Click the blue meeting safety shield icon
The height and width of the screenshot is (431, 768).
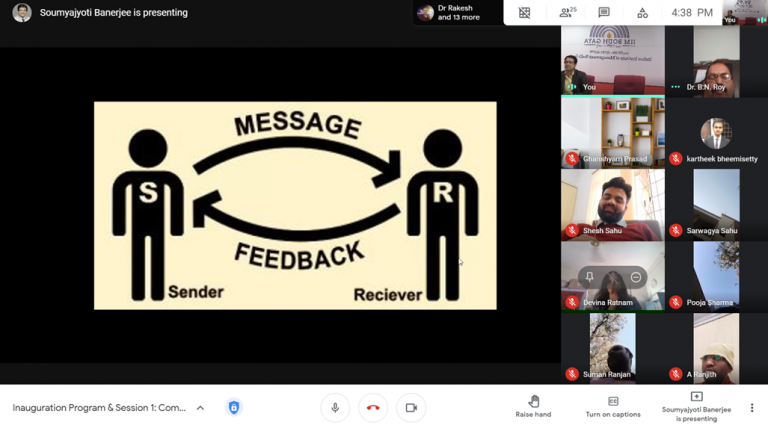(x=234, y=408)
